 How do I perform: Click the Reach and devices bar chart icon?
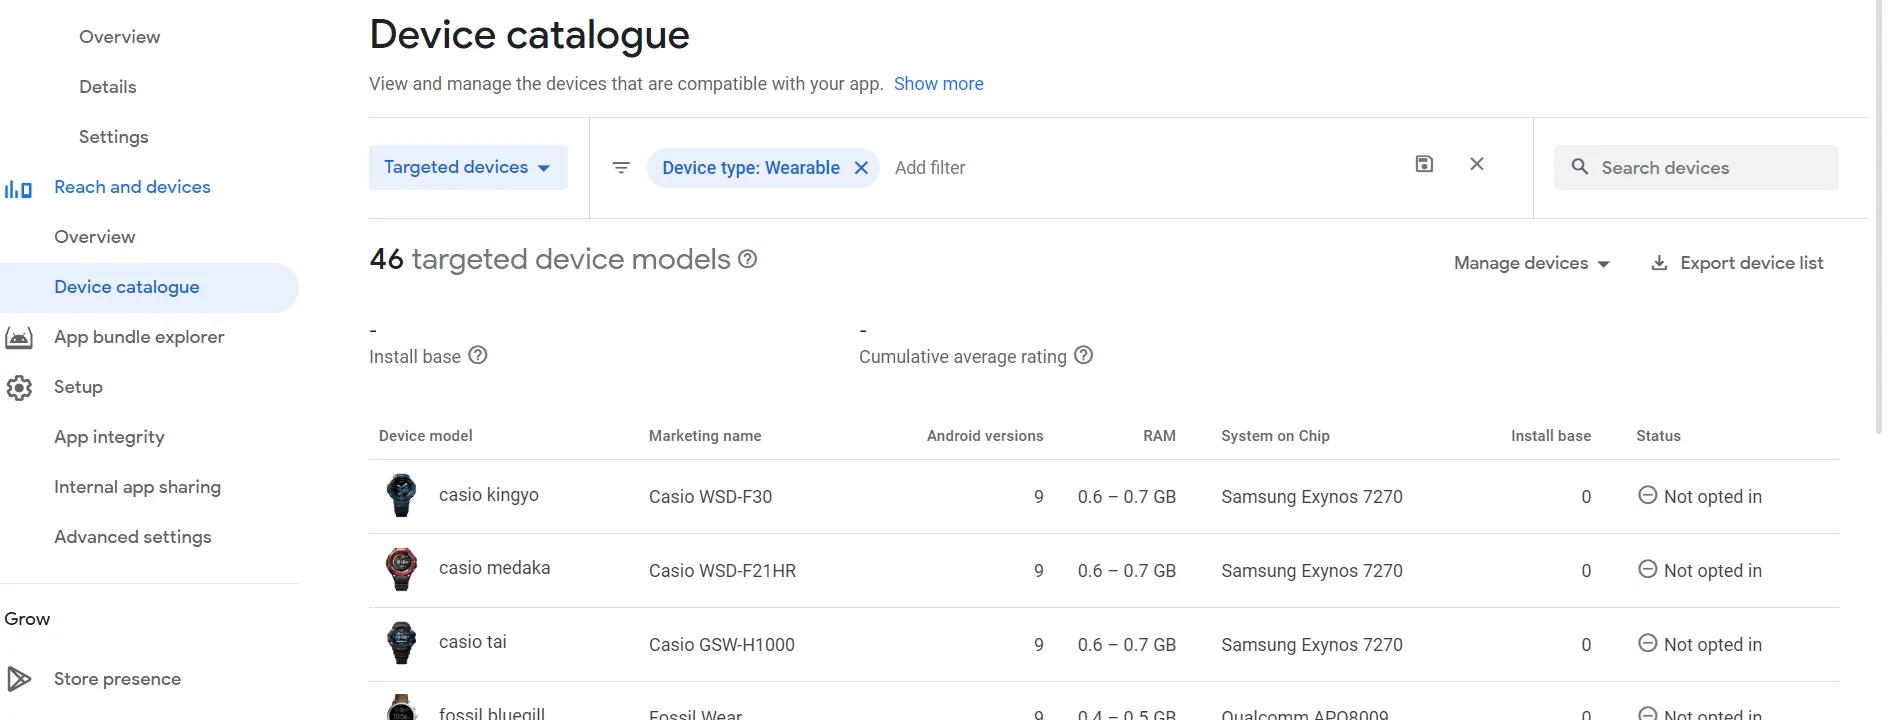tap(18, 188)
